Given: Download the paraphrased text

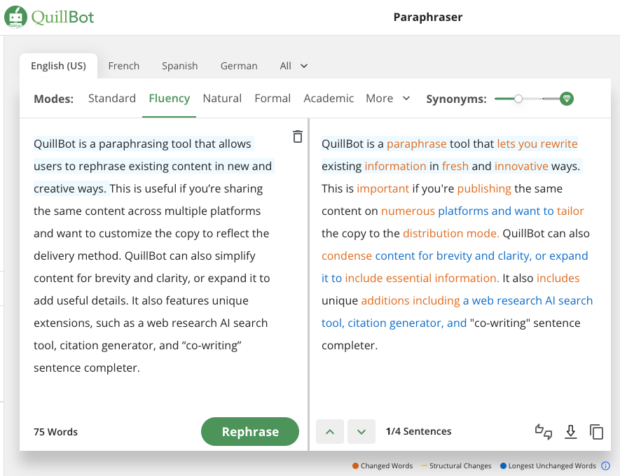Looking at the screenshot, I should (571, 432).
